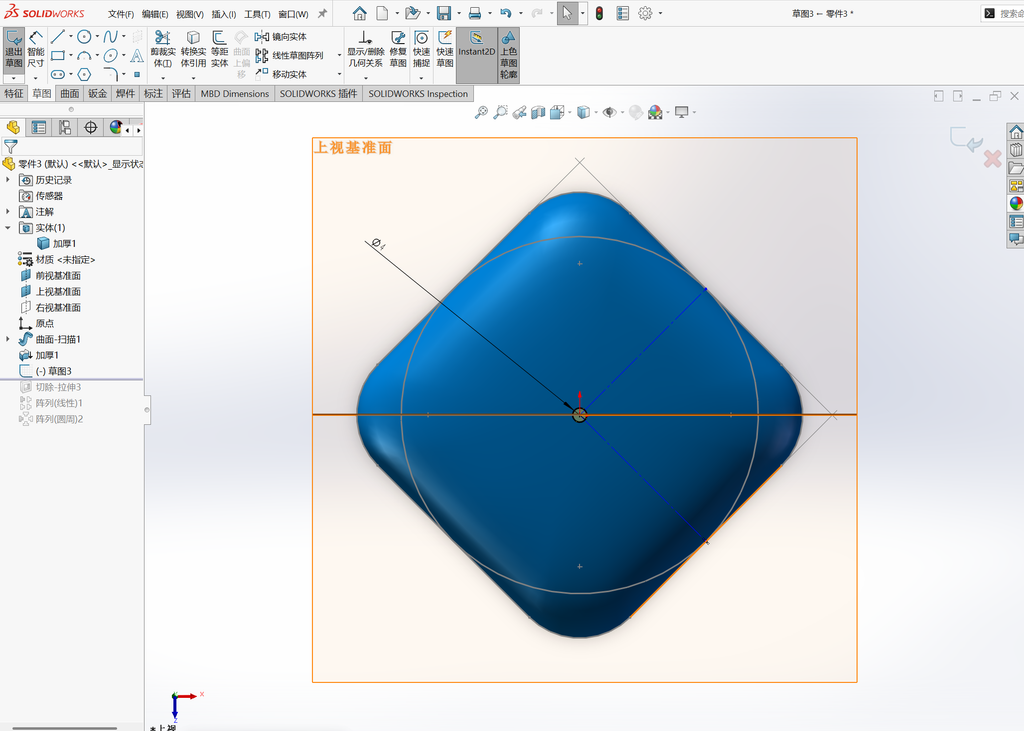Click the Options gear icon

645,13
